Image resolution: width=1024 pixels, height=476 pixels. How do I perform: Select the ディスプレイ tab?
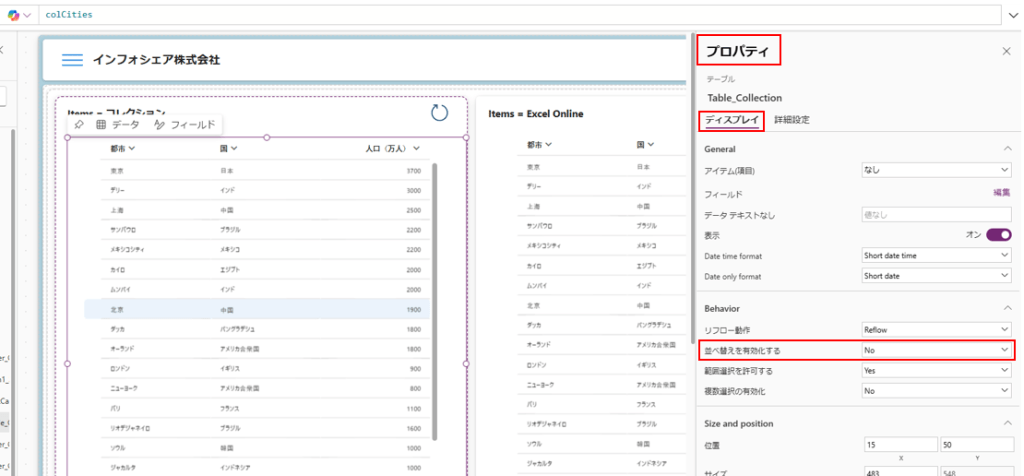[731, 120]
